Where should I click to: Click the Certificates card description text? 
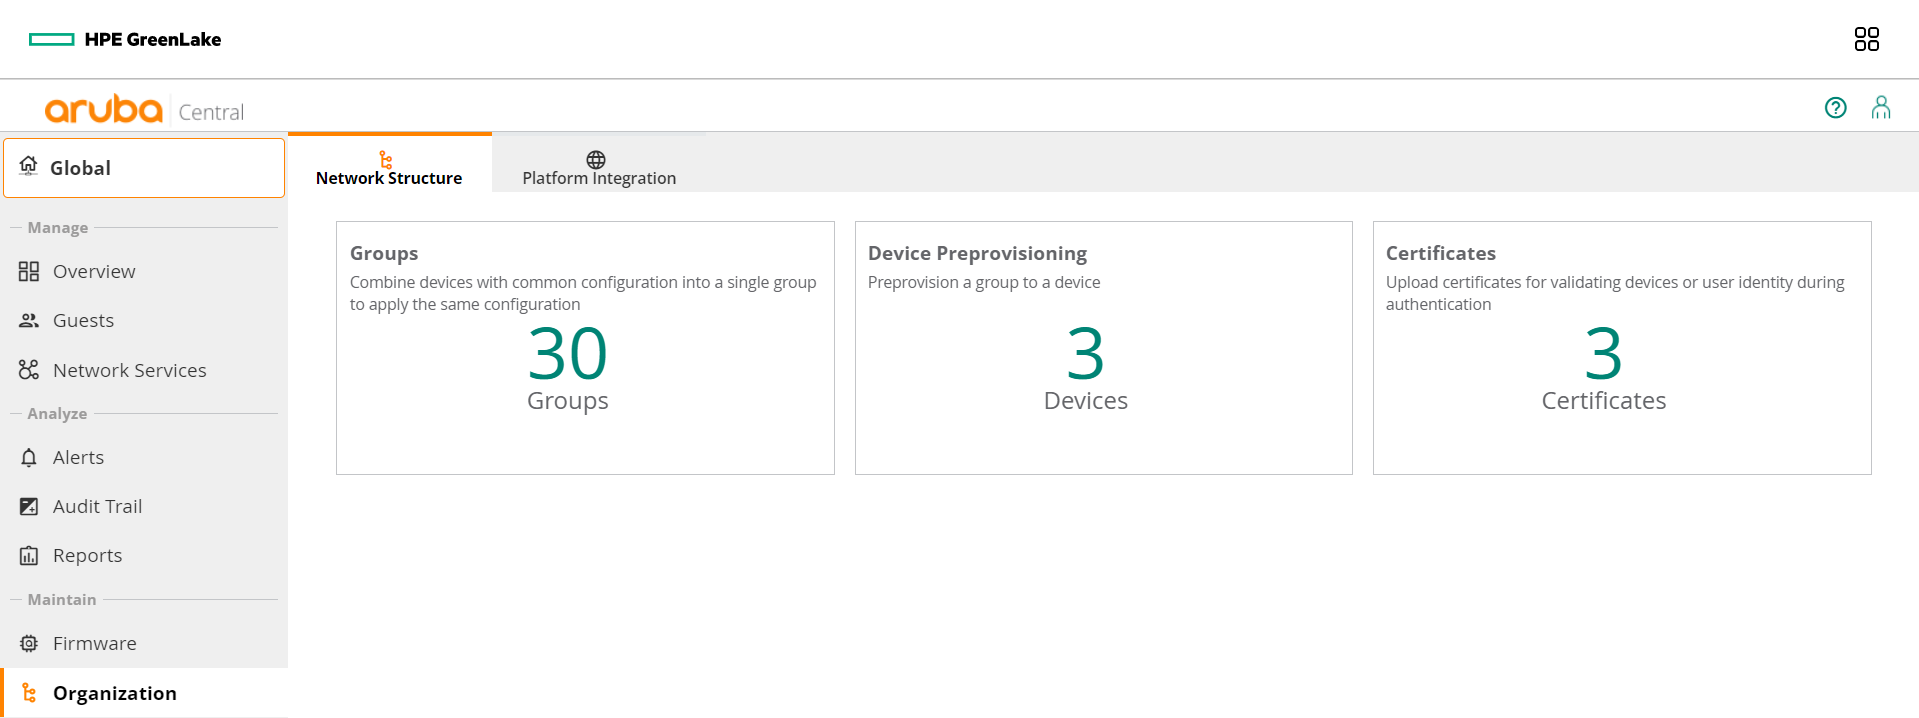tap(1615, 293)
